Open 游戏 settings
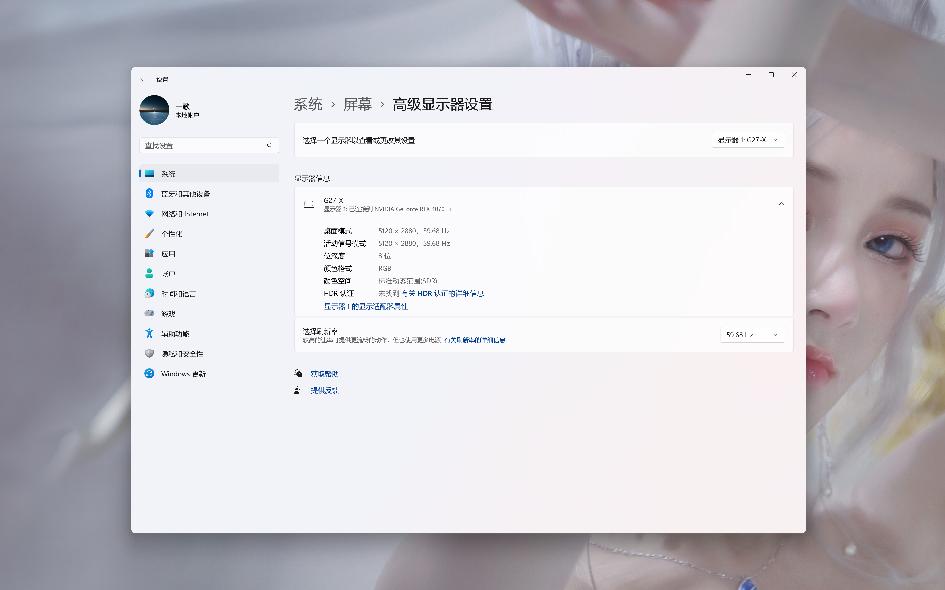The width and height of the screenshot is (945, 590). pyautogui.click(x=165, y=313)
